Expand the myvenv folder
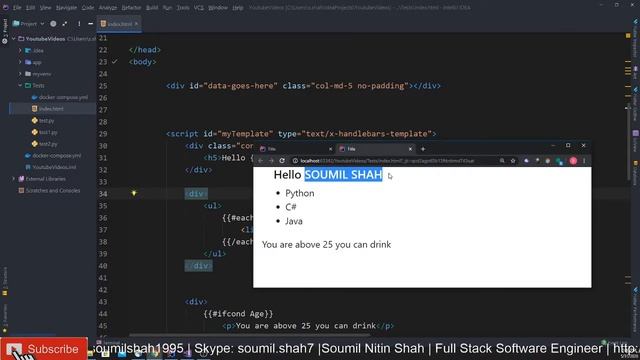 [20, 74]
